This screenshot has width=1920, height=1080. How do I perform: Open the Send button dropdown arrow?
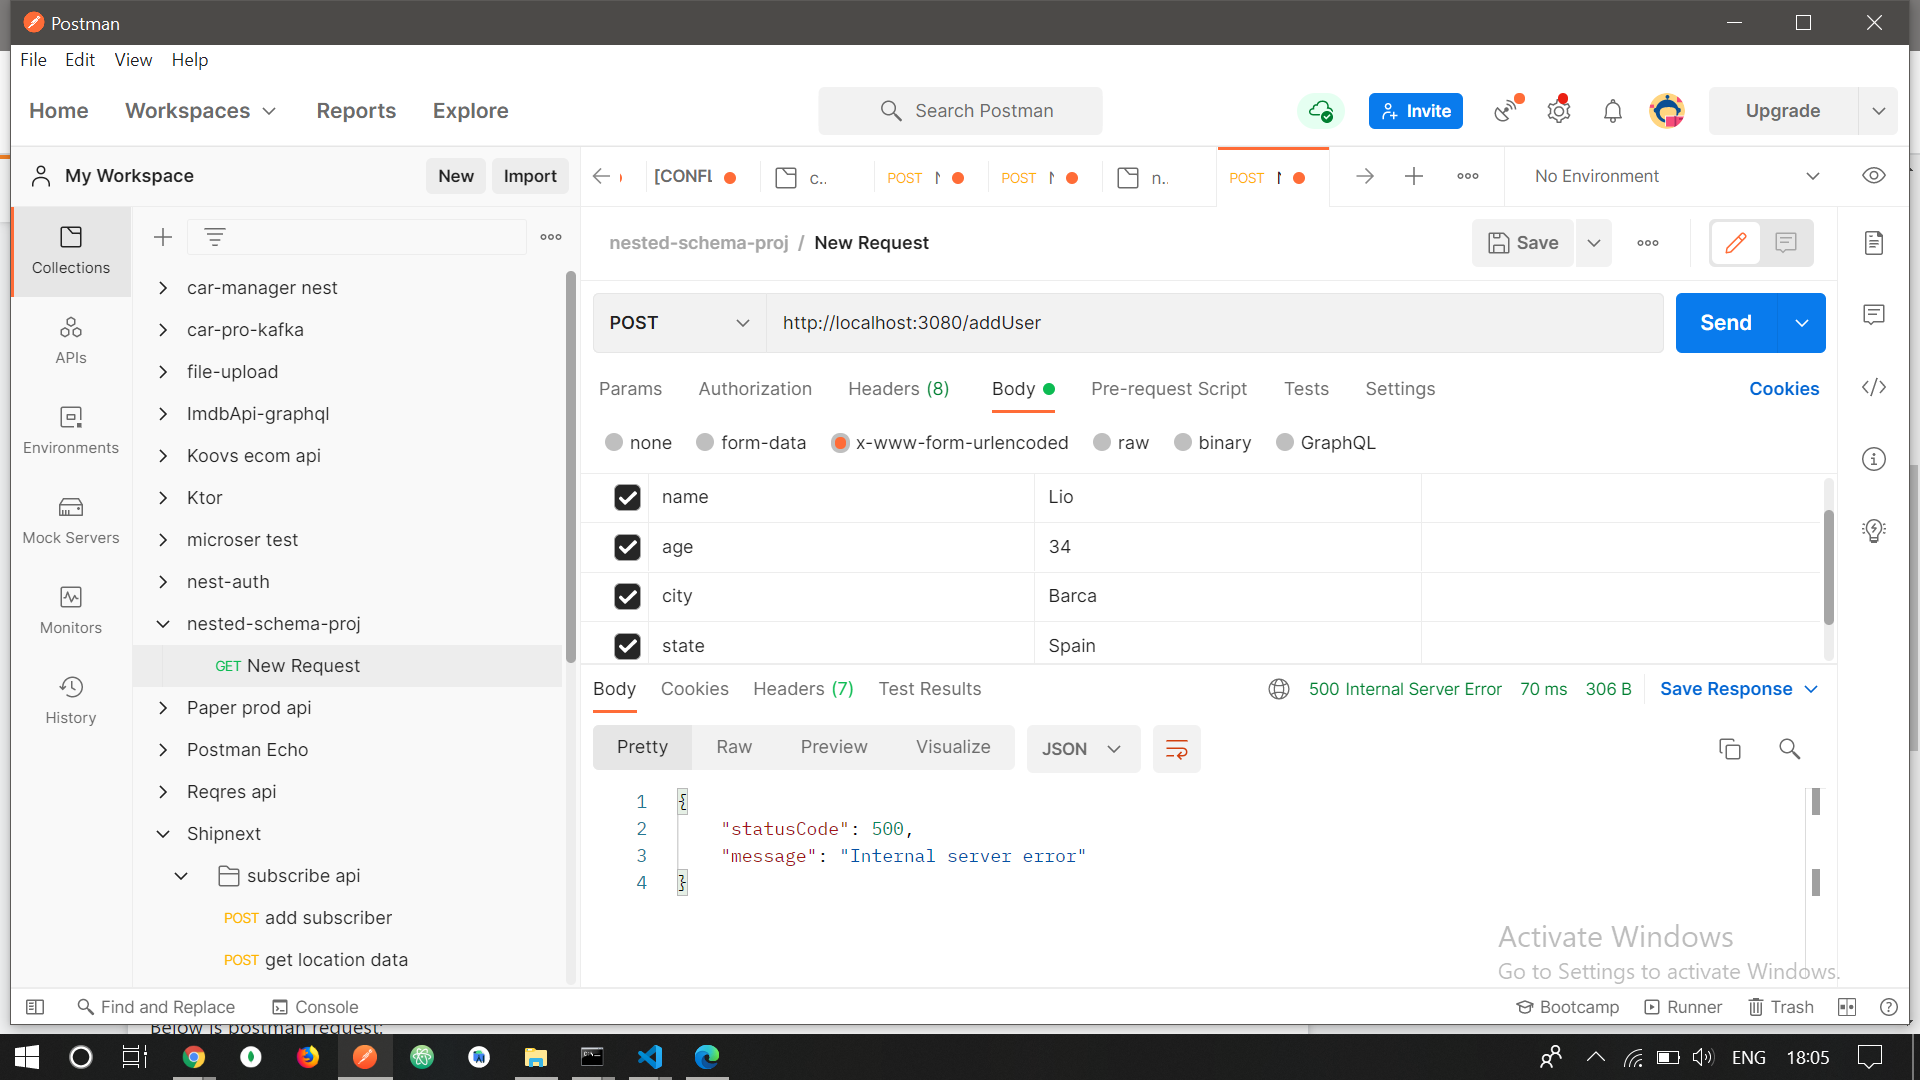coord(1802,323)
